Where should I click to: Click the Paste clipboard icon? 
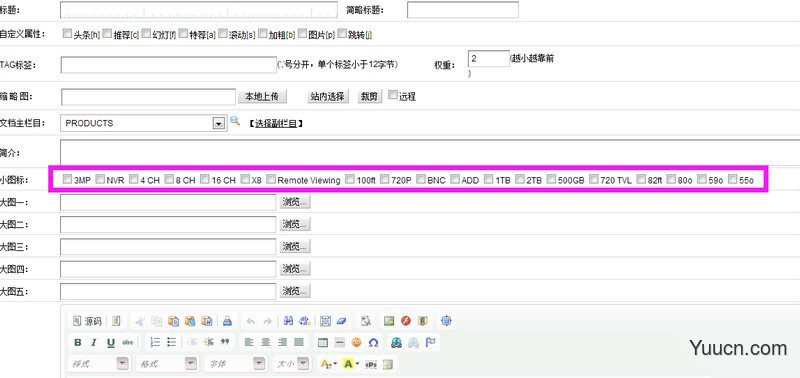[x=173, y=321]
